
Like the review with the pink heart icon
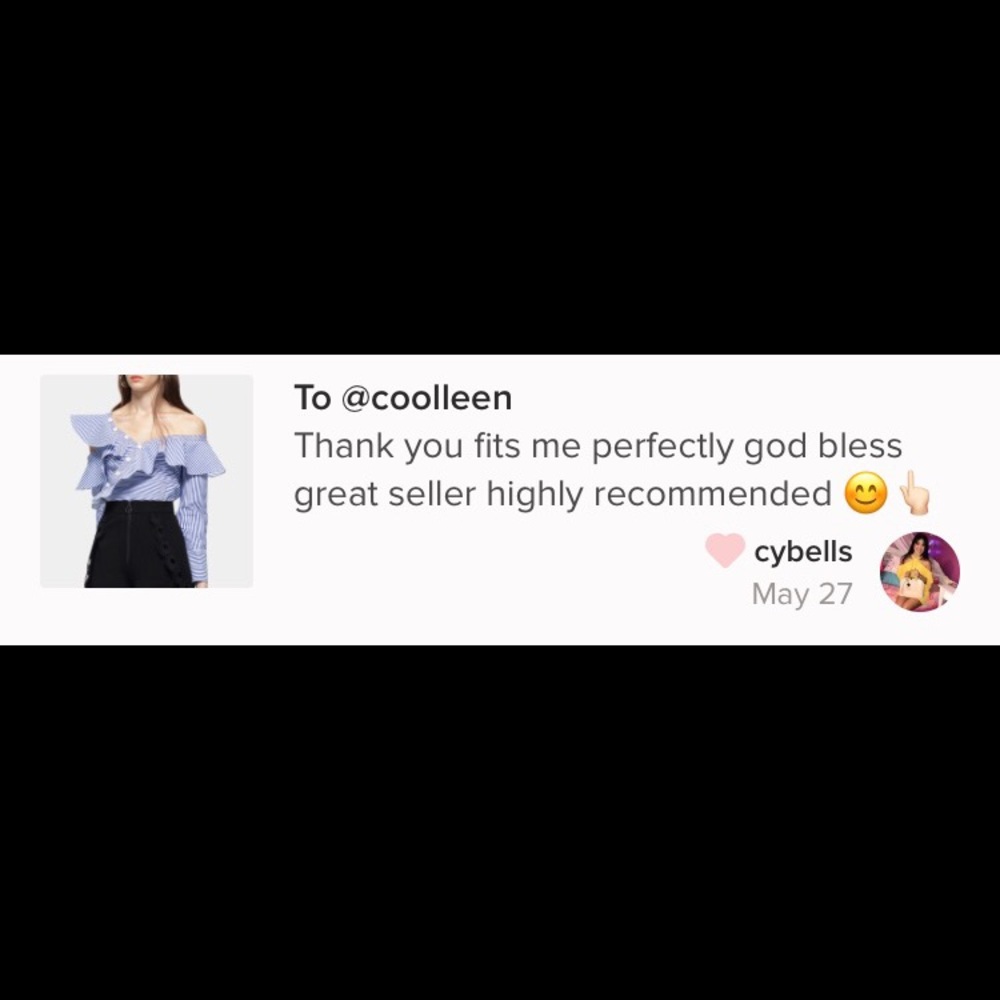(x=724, y=550)
